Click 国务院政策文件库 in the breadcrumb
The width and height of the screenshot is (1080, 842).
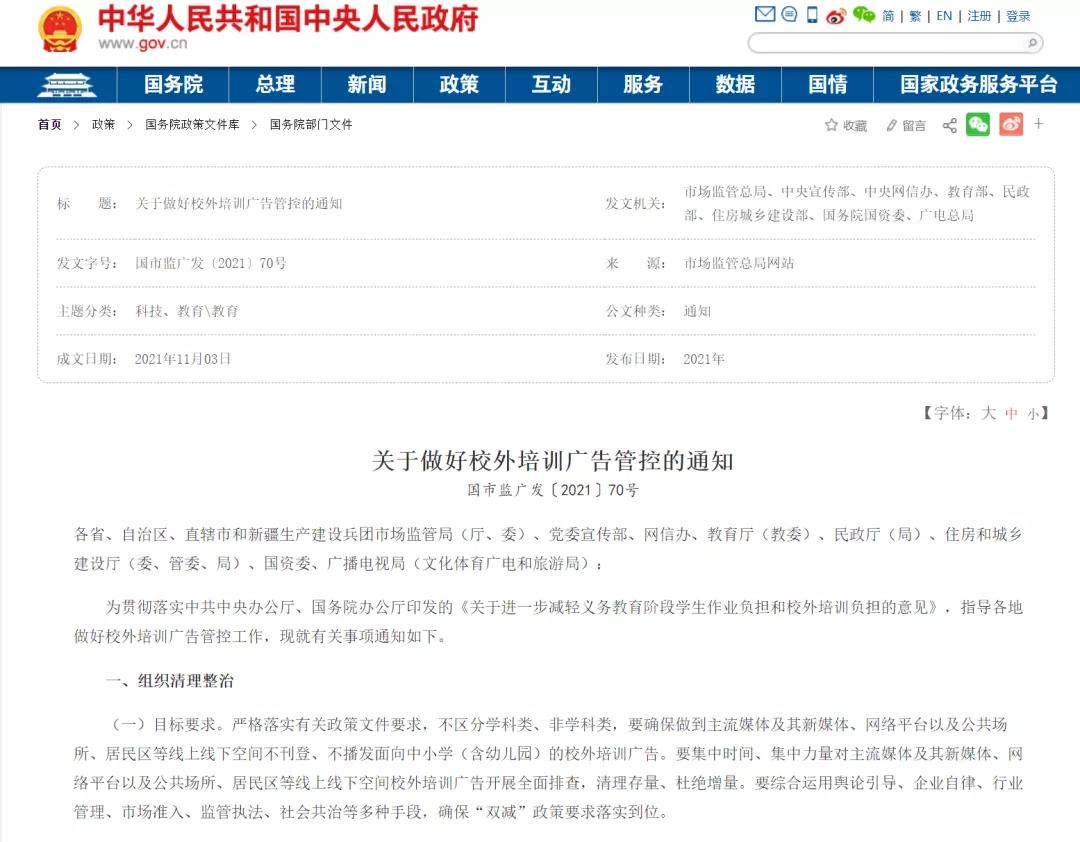click(192, 125)
